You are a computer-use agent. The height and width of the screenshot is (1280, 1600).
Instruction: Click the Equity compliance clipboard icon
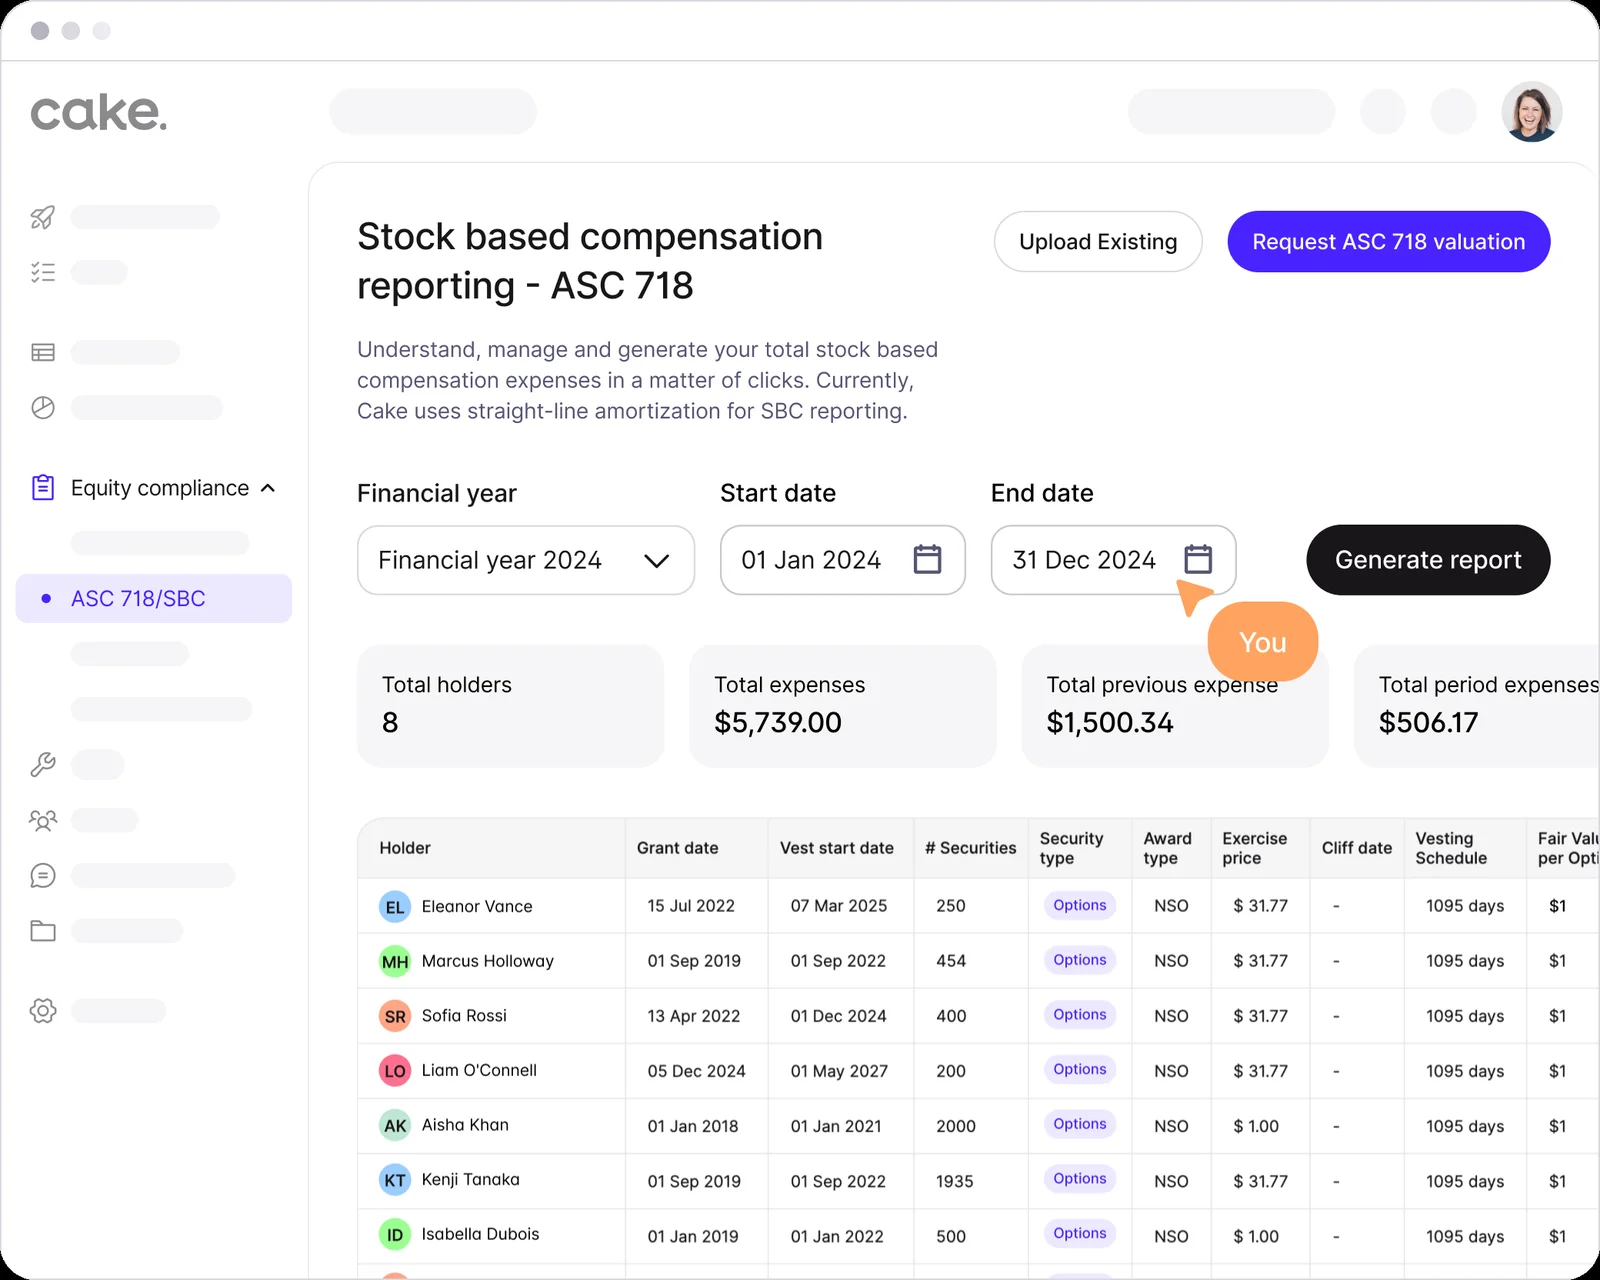[x=43, y=487]
